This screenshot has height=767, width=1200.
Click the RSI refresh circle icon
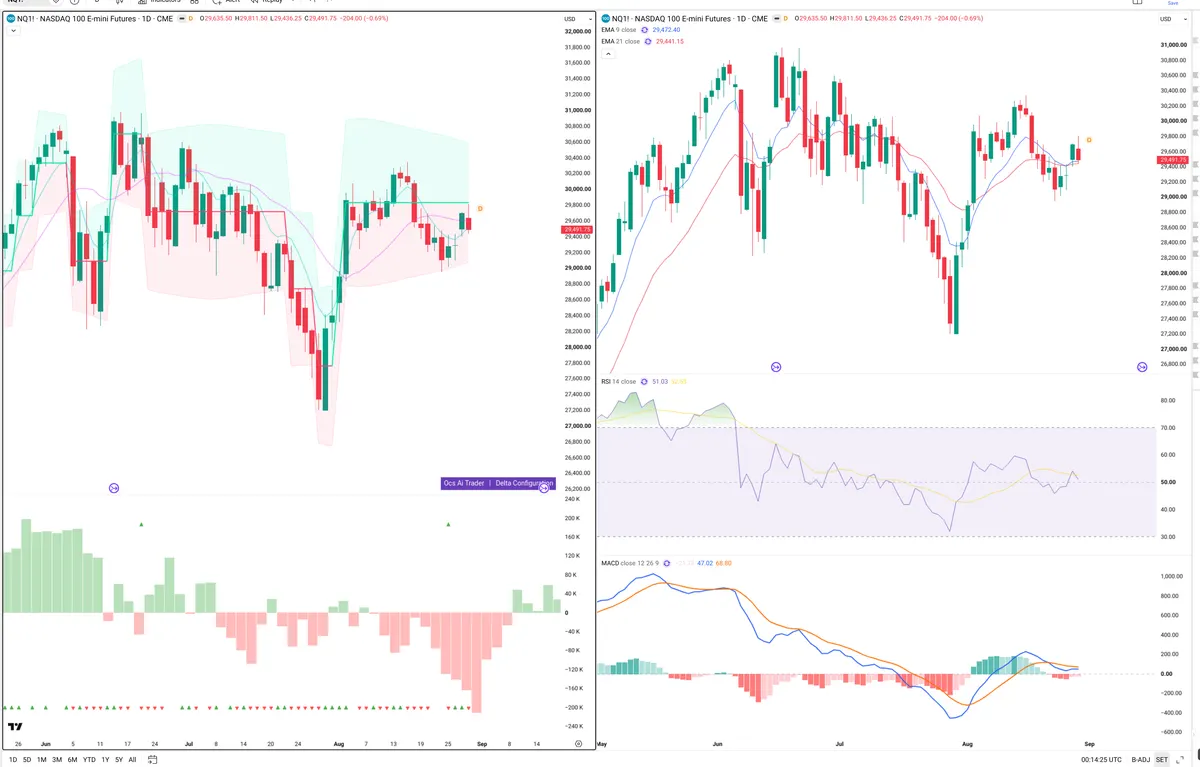[645, 381]
